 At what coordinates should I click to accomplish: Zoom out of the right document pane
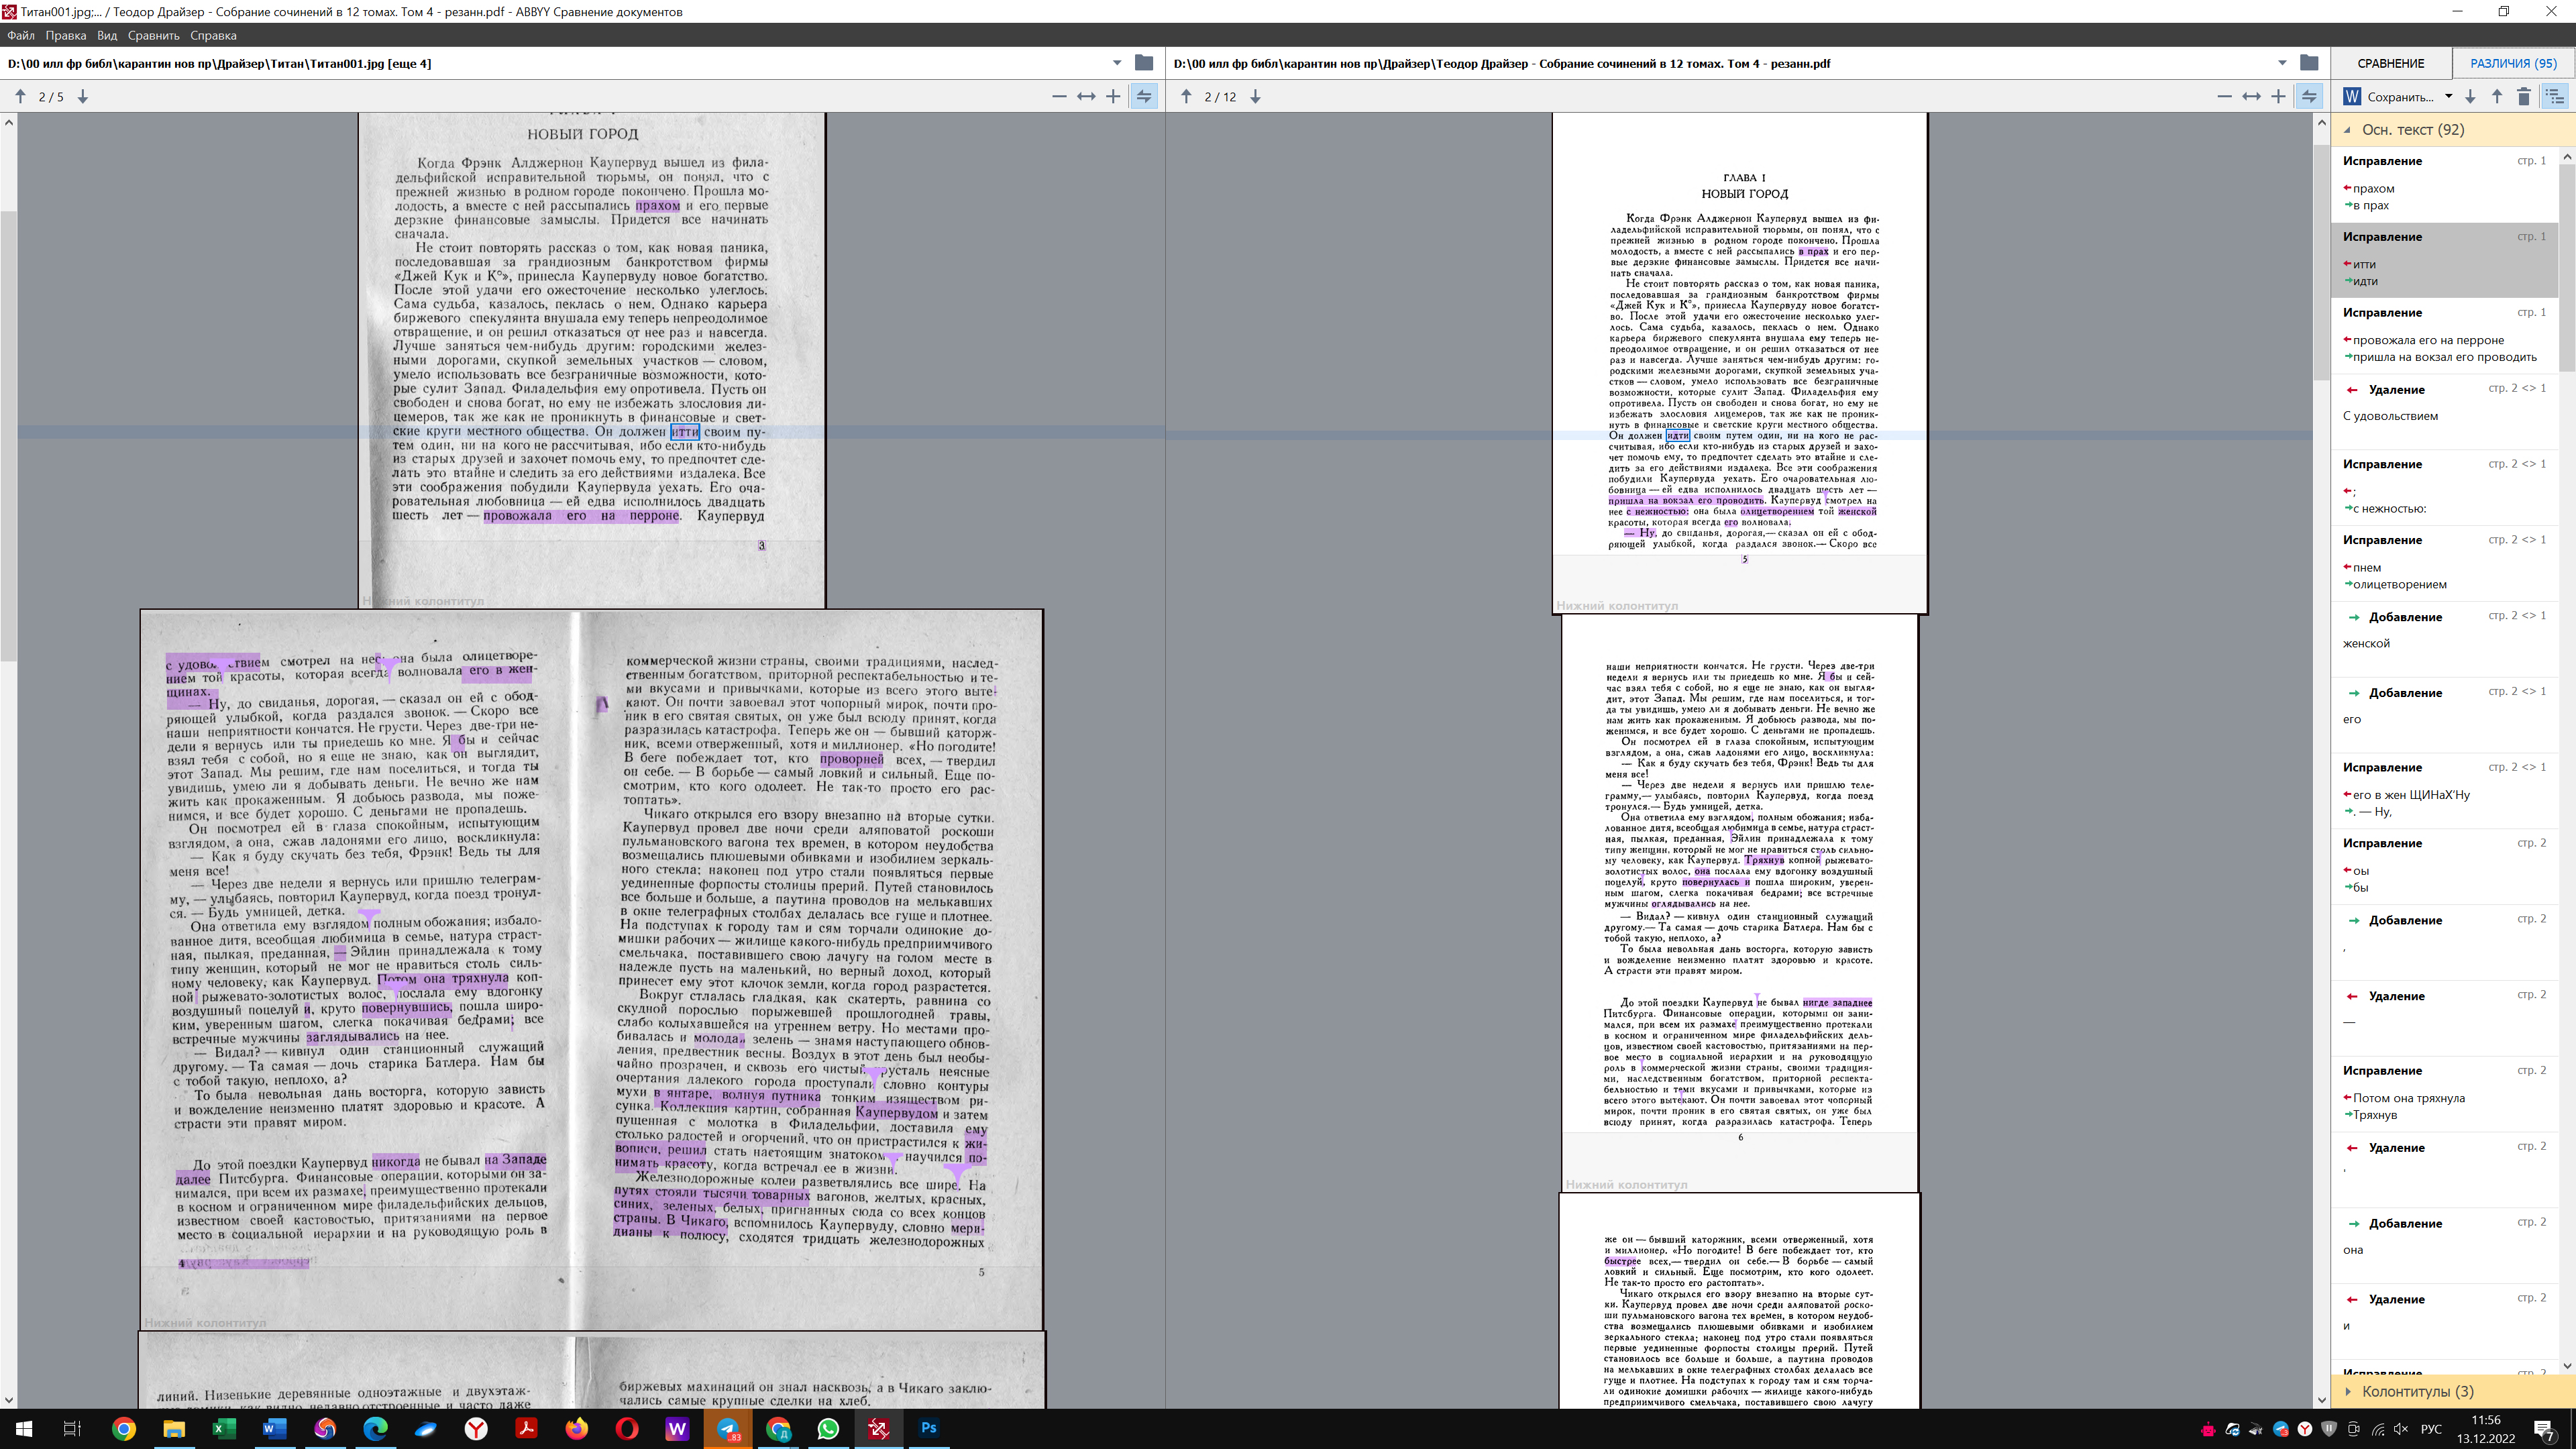tap(2224, 96)
